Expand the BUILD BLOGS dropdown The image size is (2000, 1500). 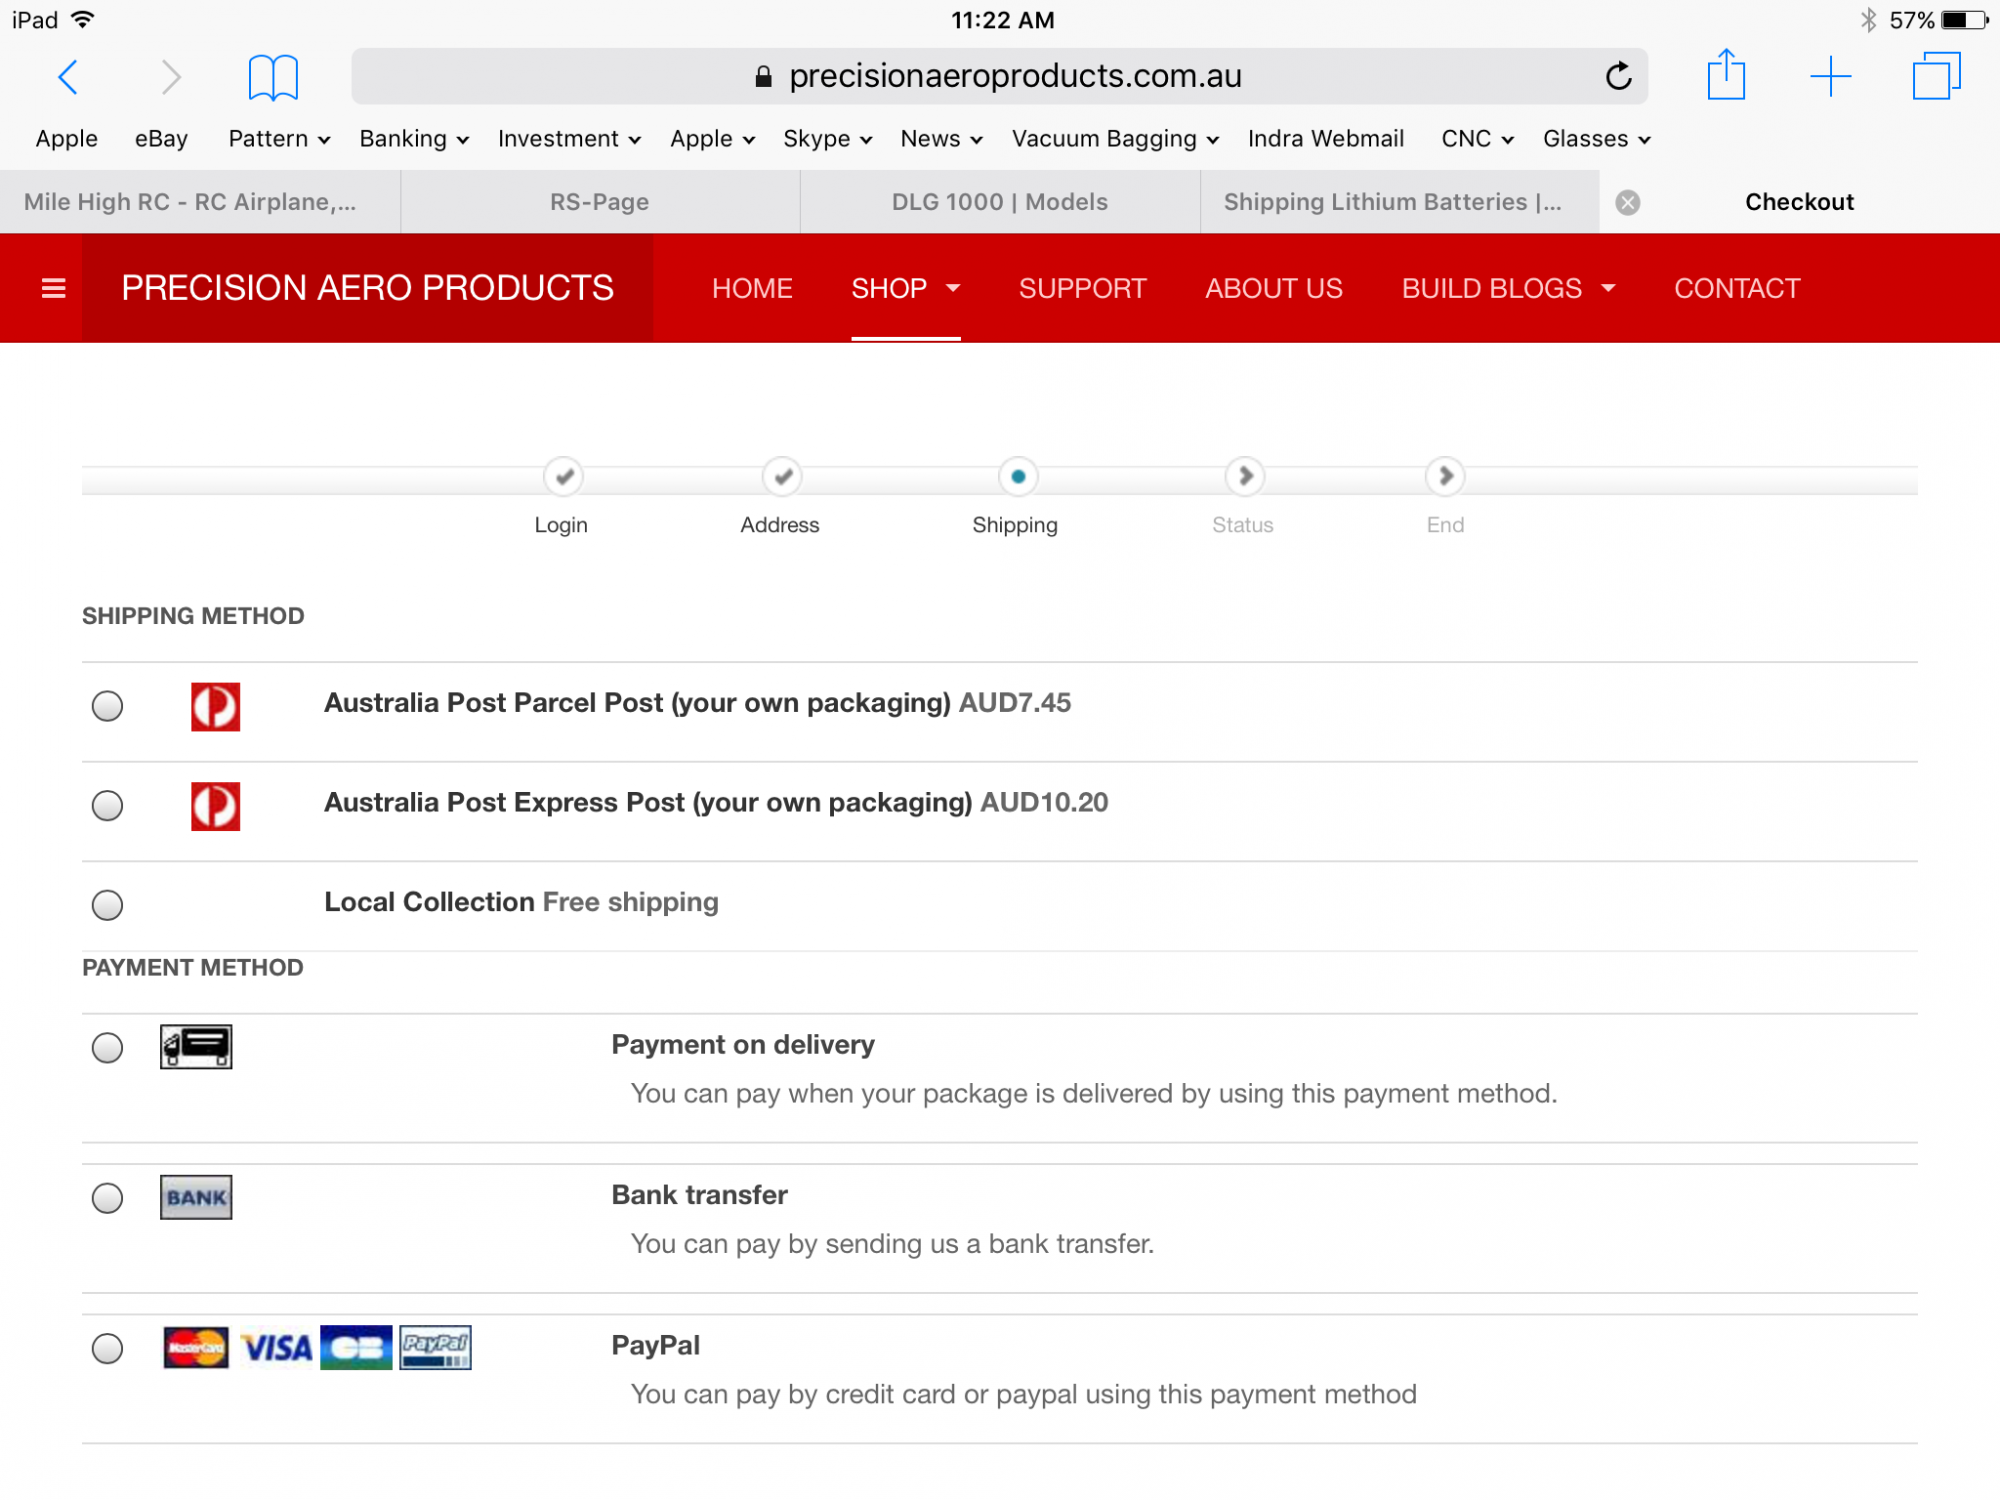point(1508,289)
